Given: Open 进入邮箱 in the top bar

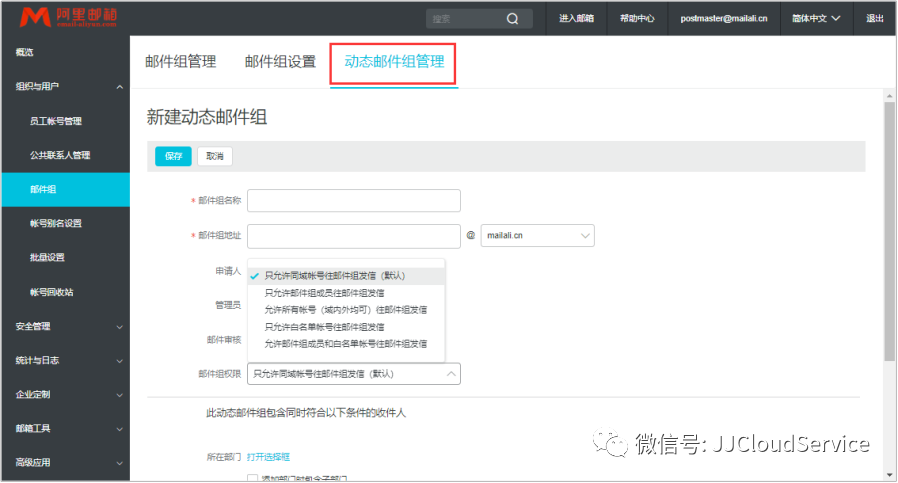Looking at the screenshot, I should [x=576, y=18].
